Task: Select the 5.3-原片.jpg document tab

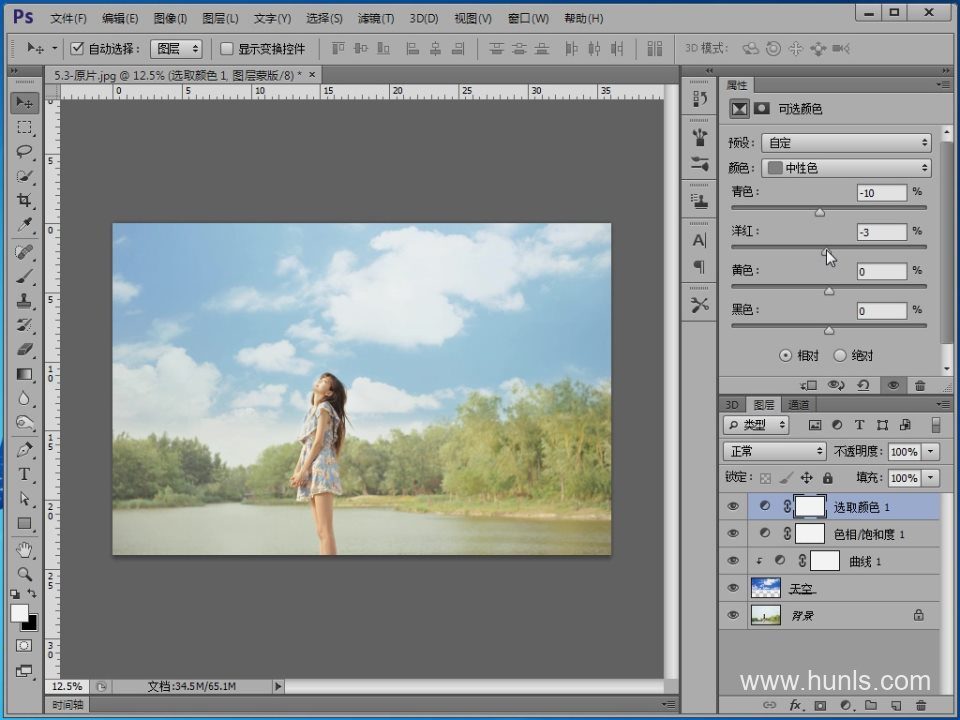Action: coord(178,75)
